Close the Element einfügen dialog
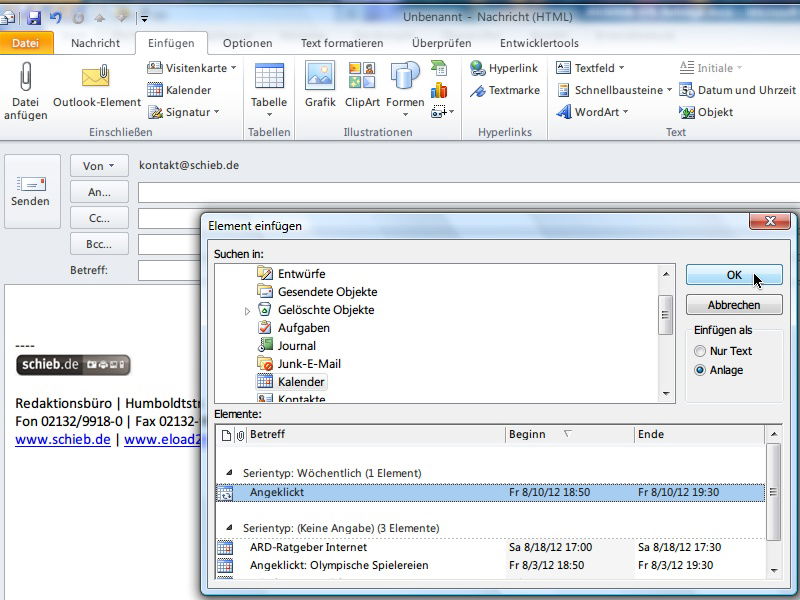The width and height of the screenshot is (800, 600). coord(769,221)
